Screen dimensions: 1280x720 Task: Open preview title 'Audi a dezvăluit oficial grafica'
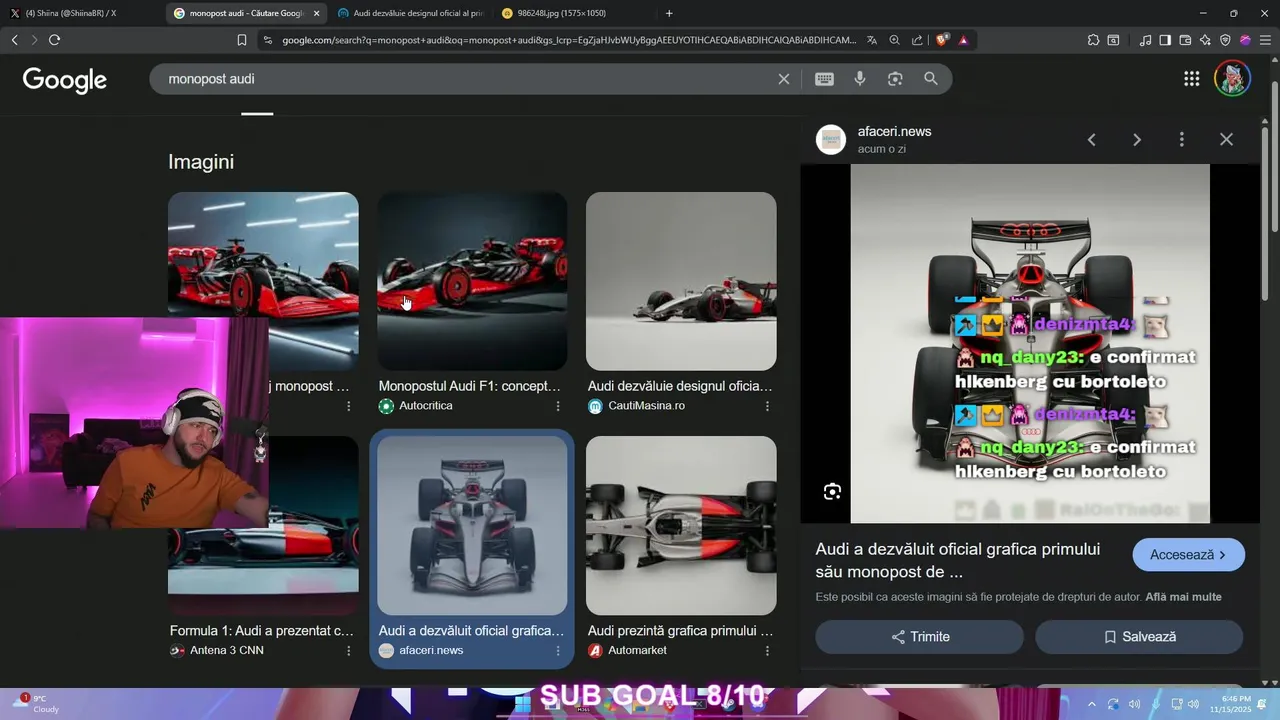(x=958, y=561)
